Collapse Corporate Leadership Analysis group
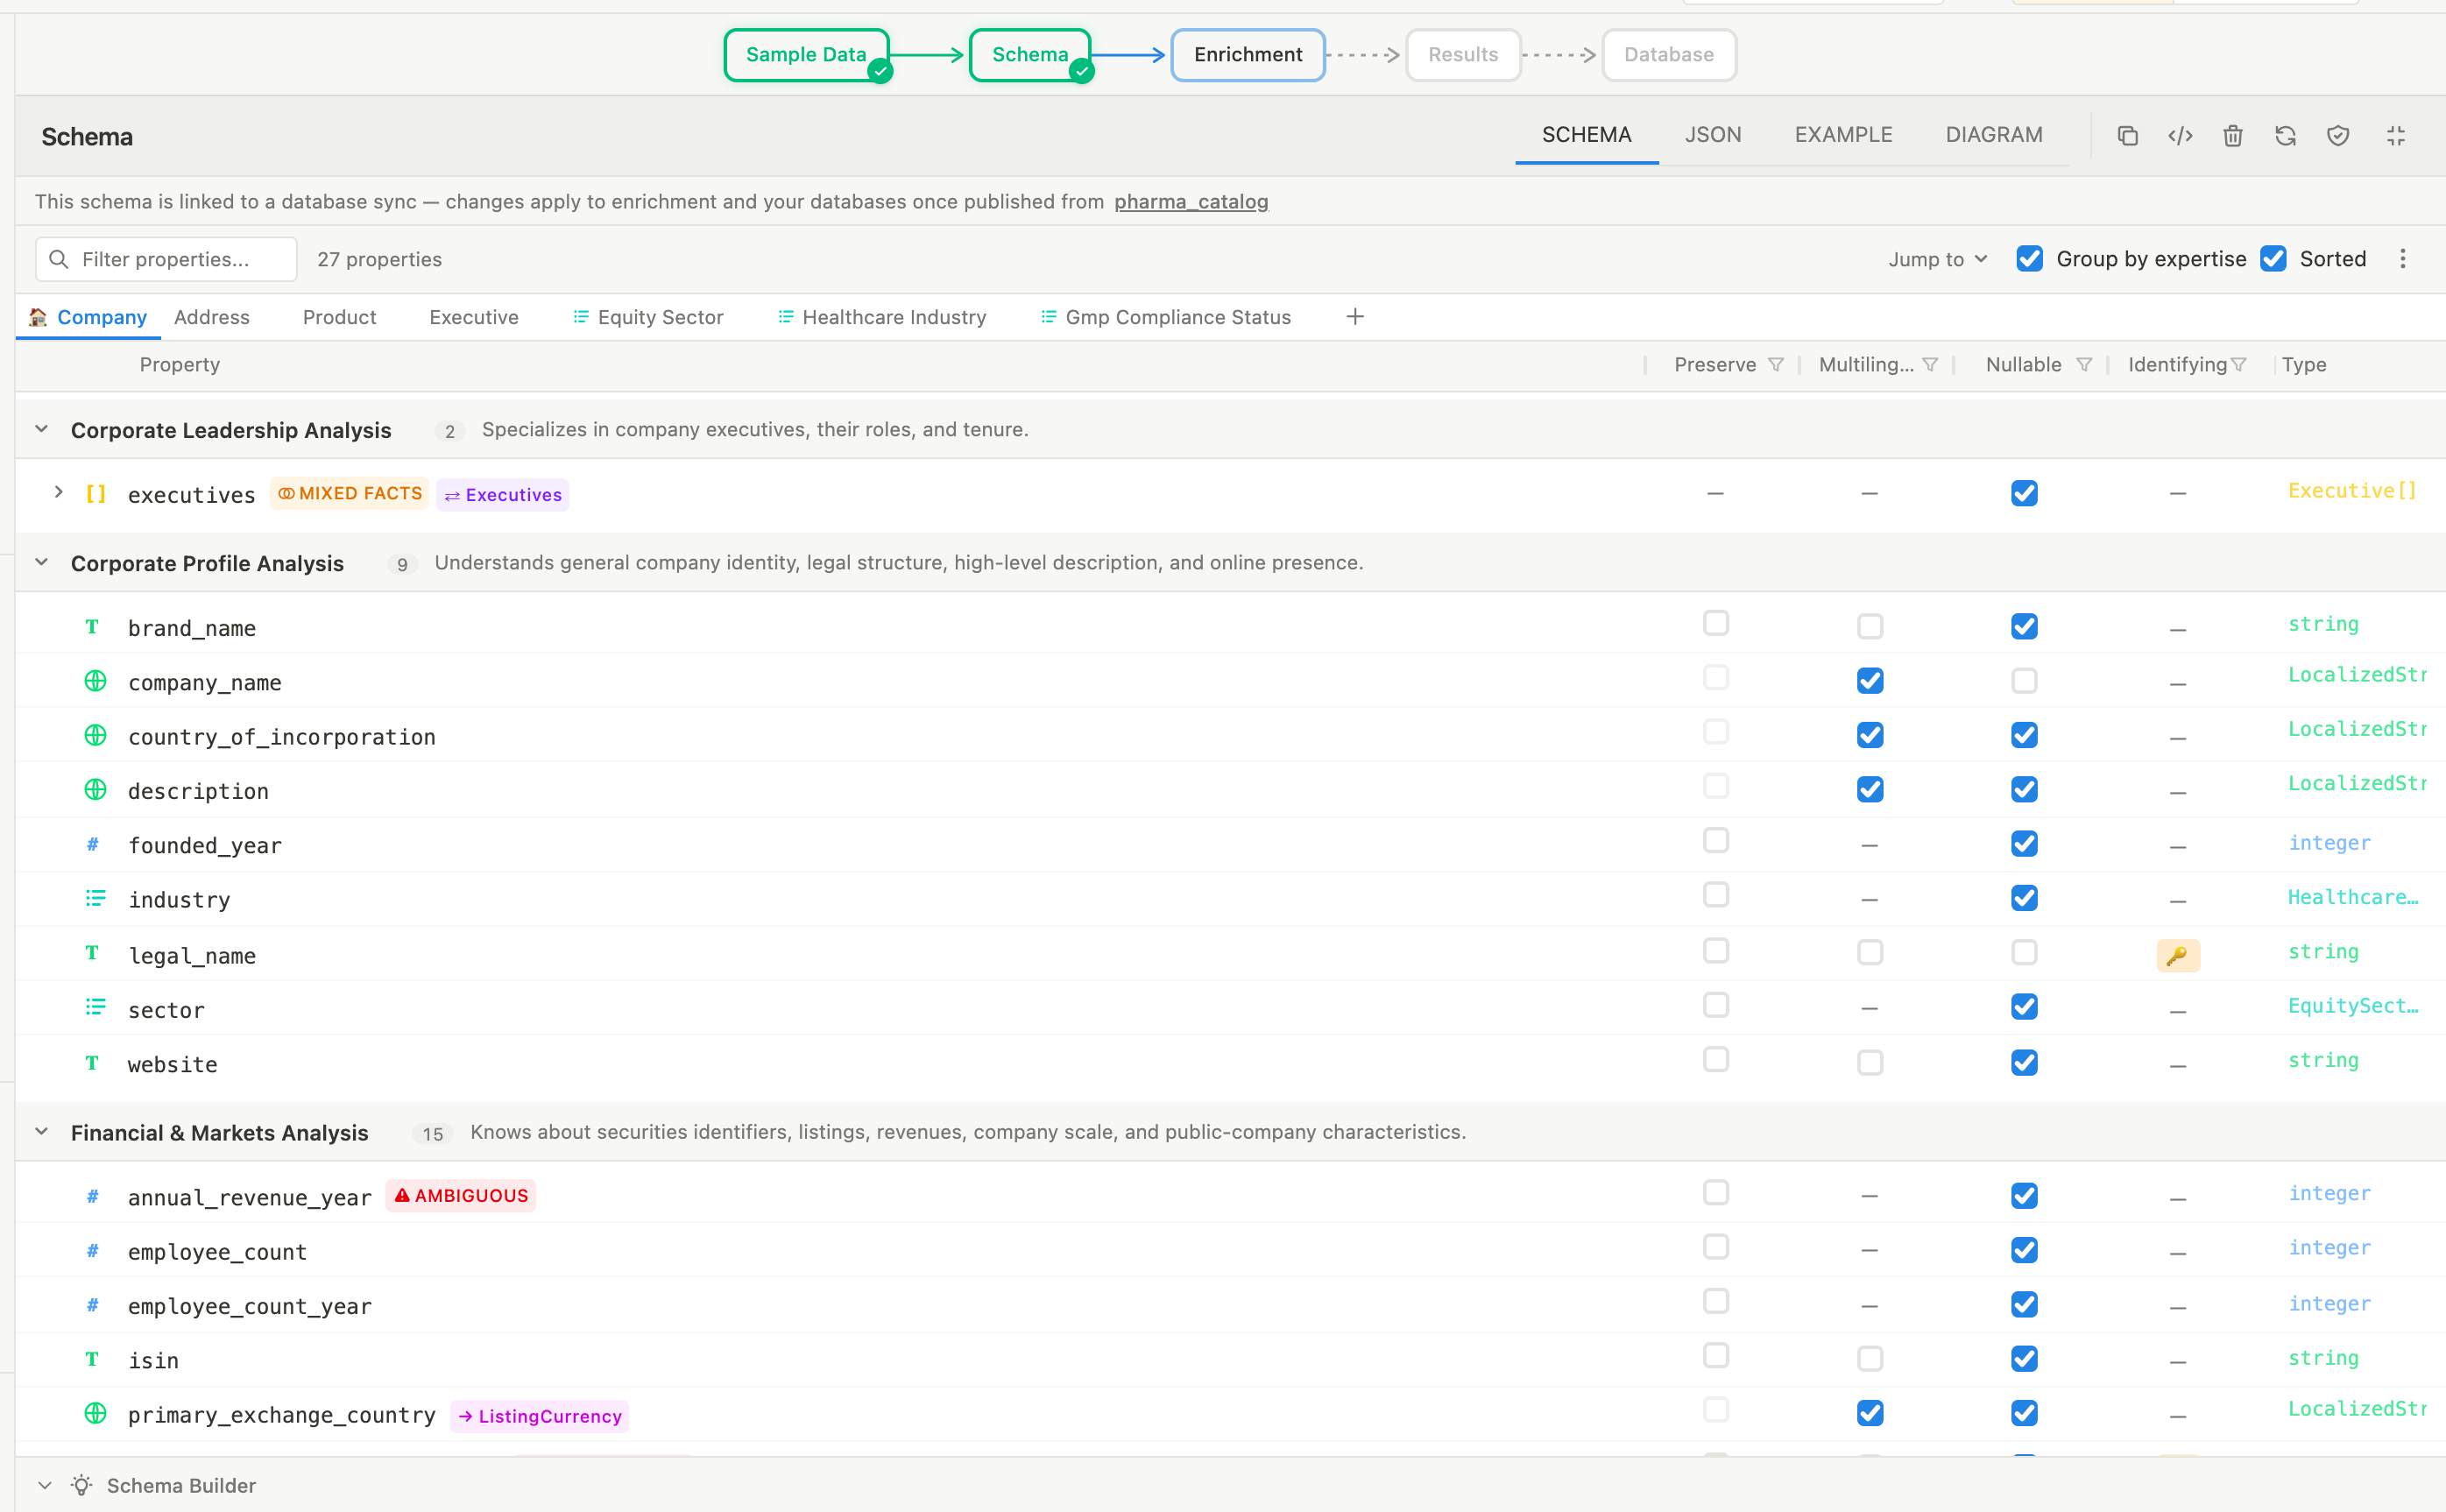Viewport: 2446px width, 1512px height. coord(41,429)
